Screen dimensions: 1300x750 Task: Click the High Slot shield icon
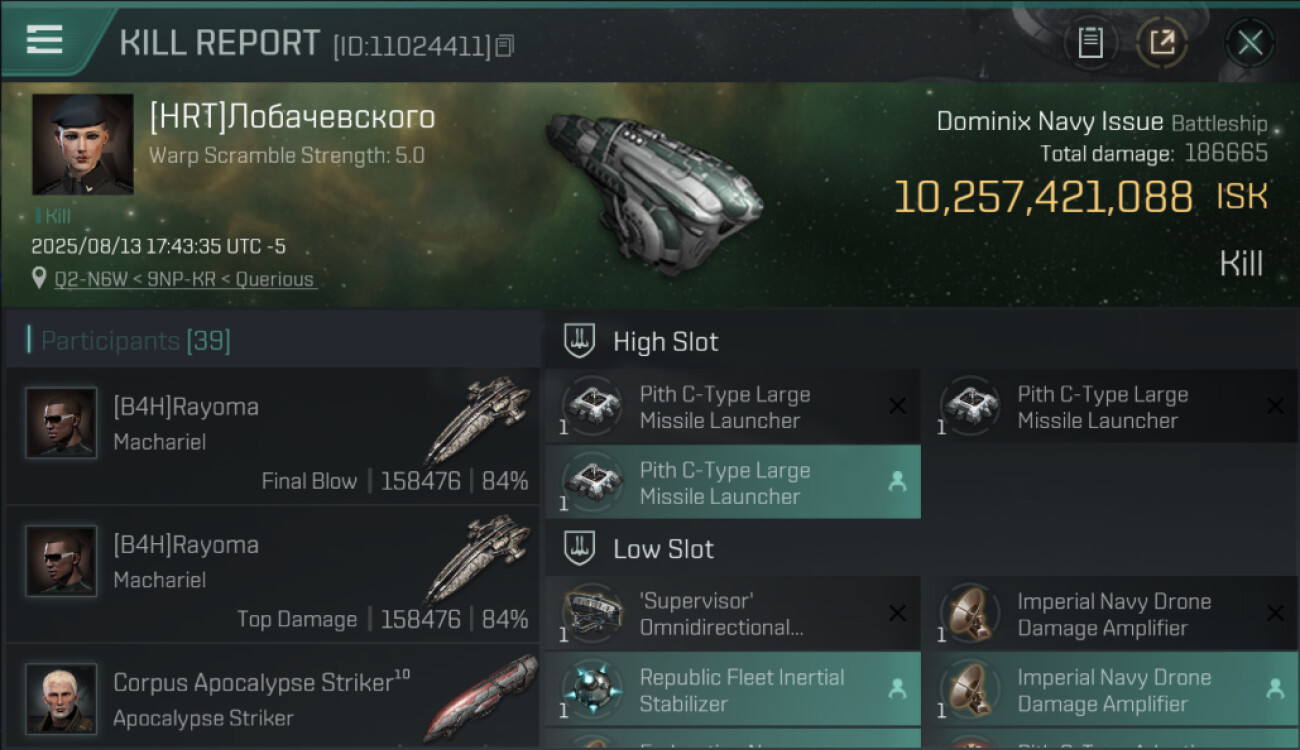(x=580, y=342)
